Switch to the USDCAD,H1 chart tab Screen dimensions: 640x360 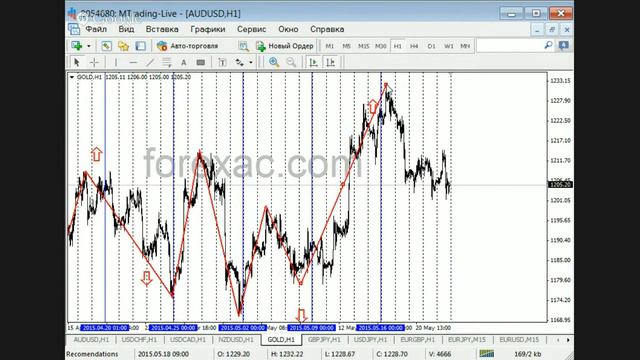pos(188,340)
